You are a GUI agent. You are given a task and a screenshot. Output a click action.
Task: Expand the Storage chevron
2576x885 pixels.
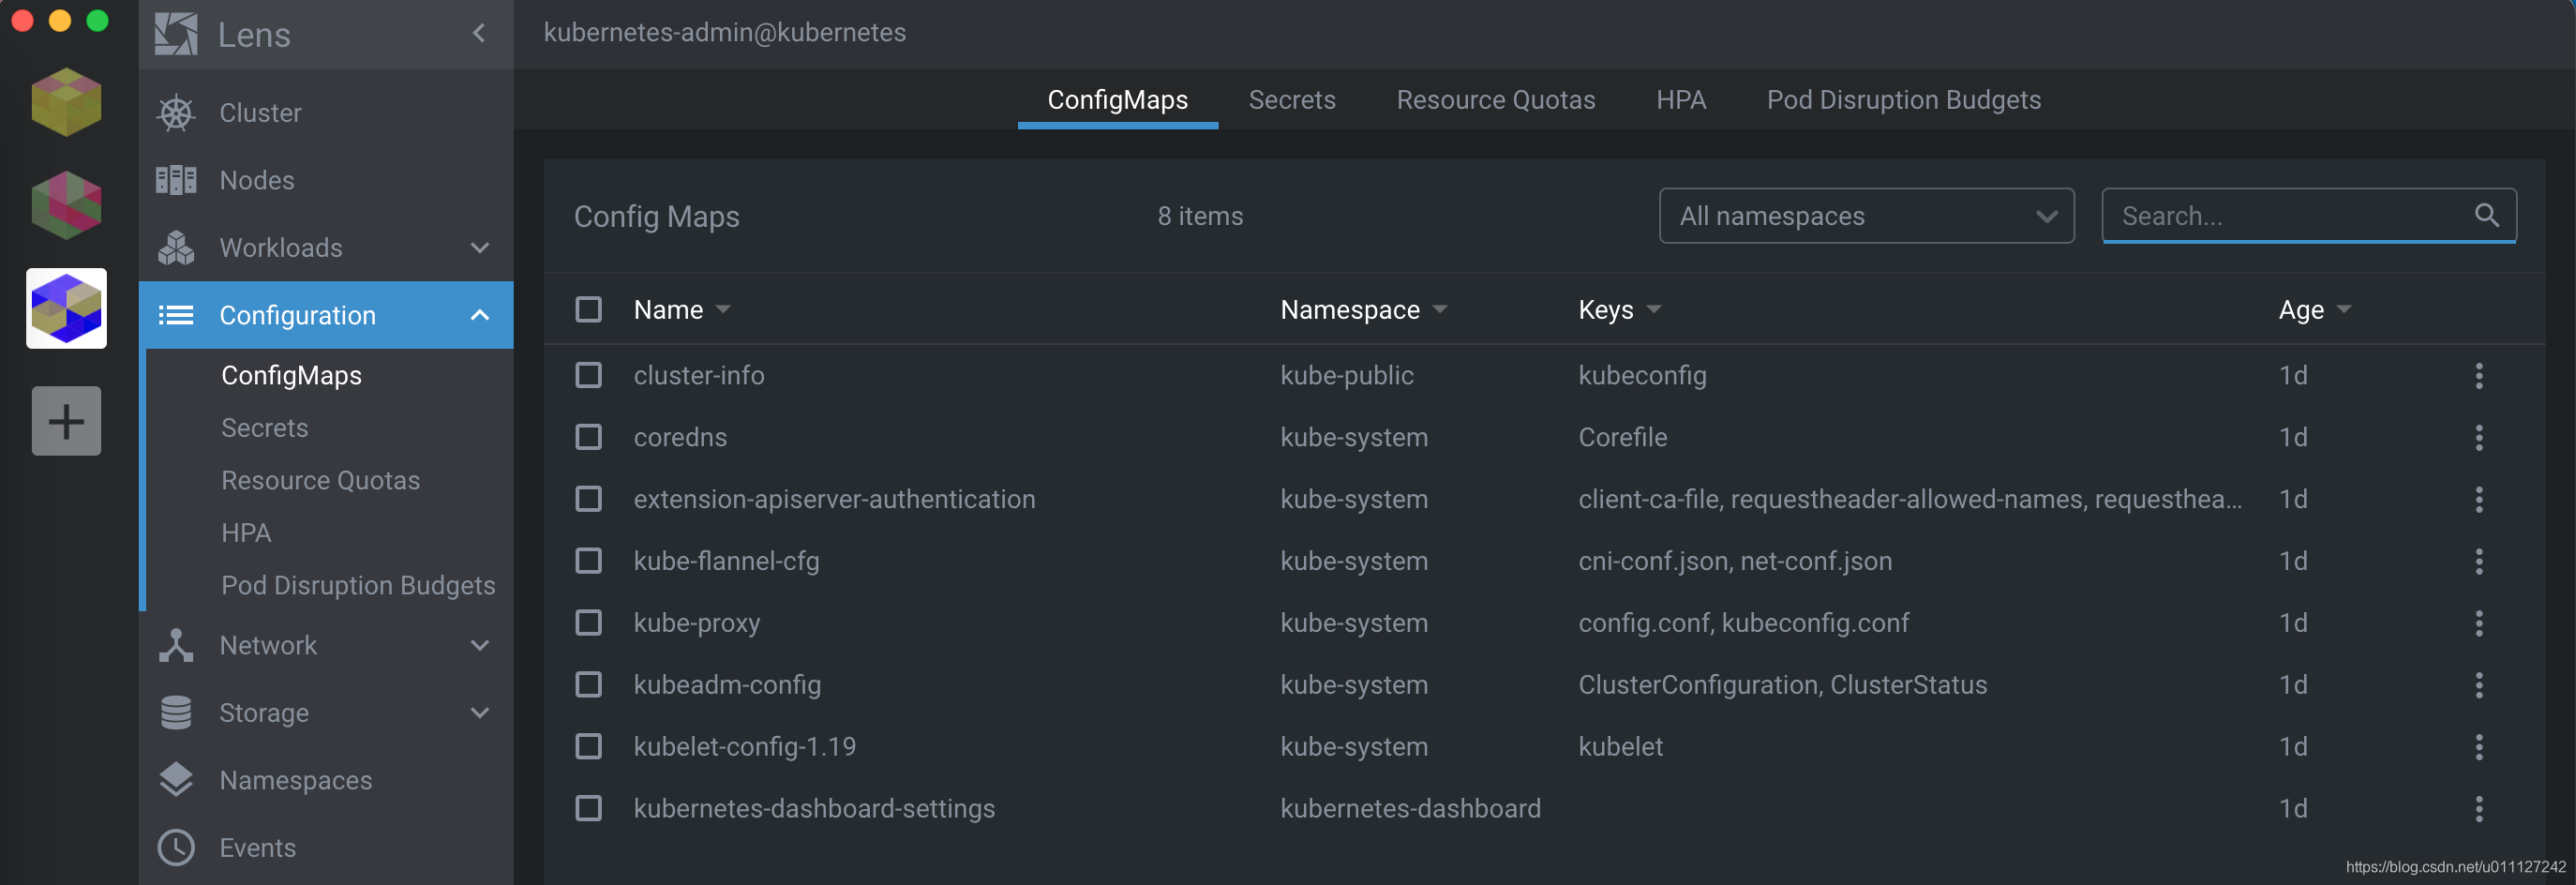point(480,713)
